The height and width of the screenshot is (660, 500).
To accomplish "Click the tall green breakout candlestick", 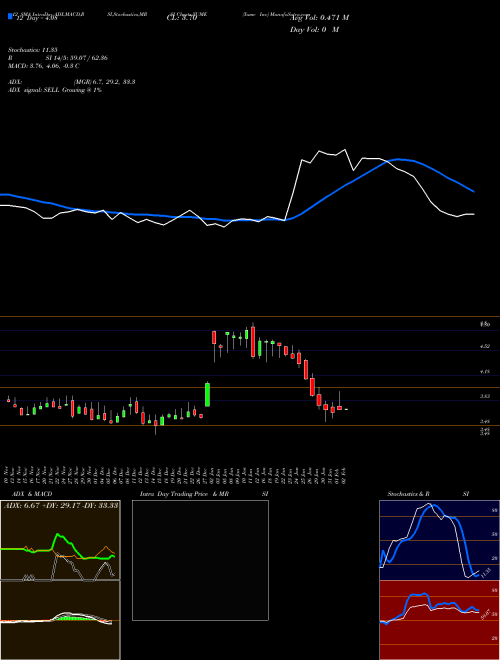I will point(207,394).
